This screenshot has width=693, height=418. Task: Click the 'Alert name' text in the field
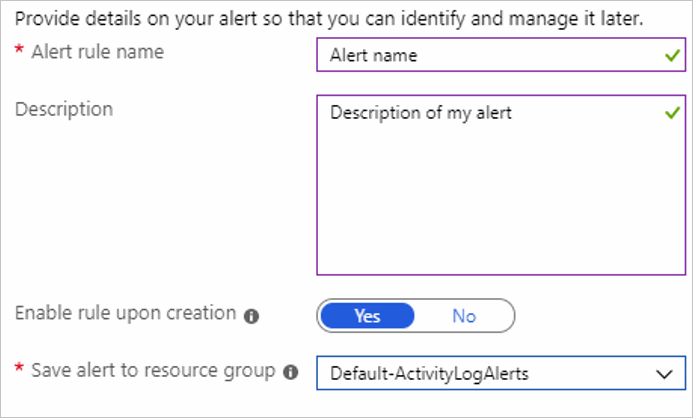pyautogui.click(x=373, y=56)
